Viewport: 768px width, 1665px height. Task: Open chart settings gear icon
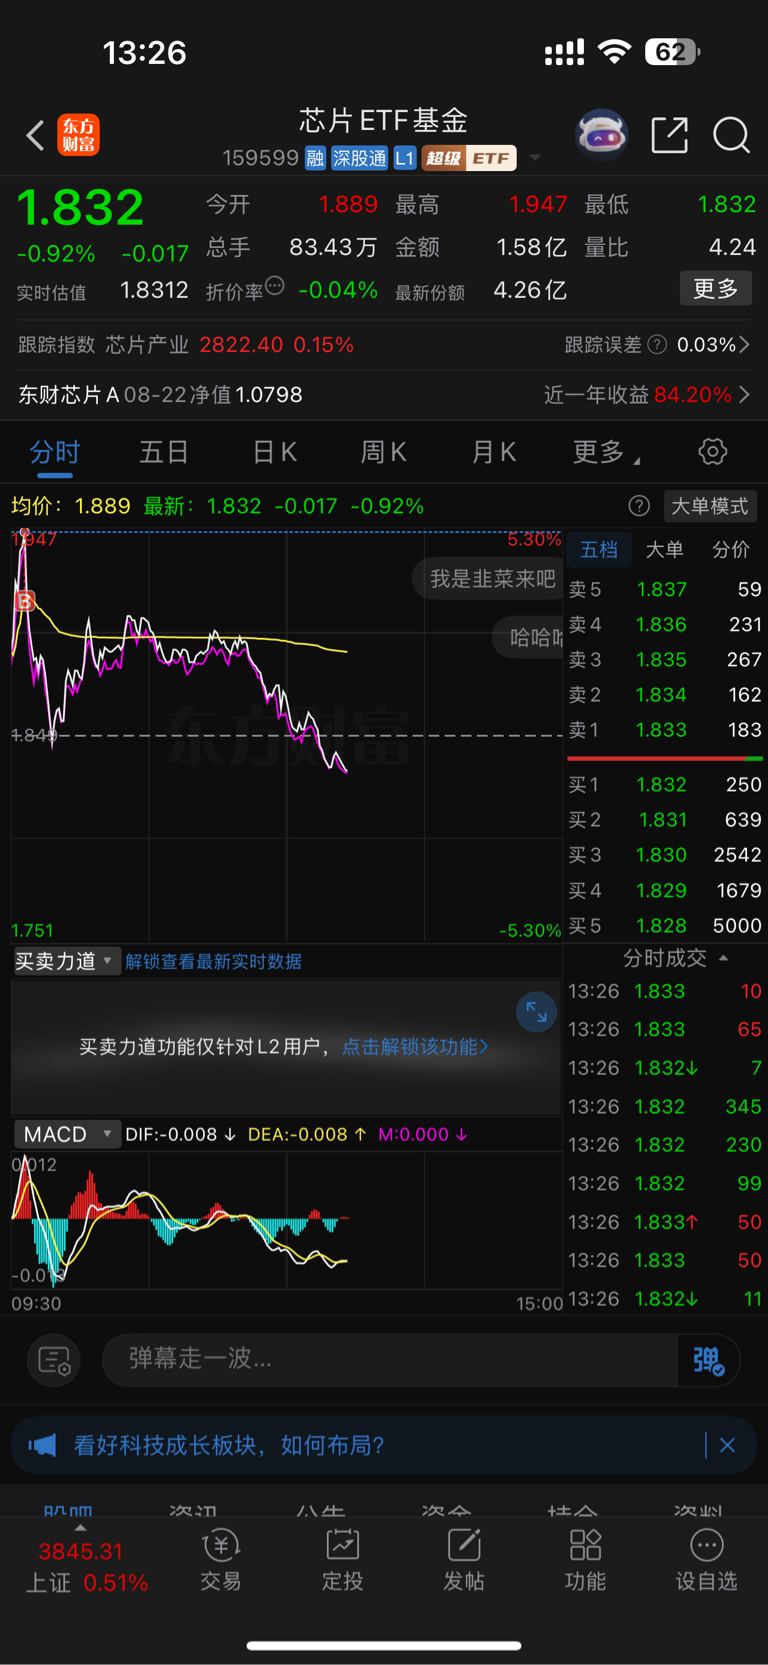[712, 451]
